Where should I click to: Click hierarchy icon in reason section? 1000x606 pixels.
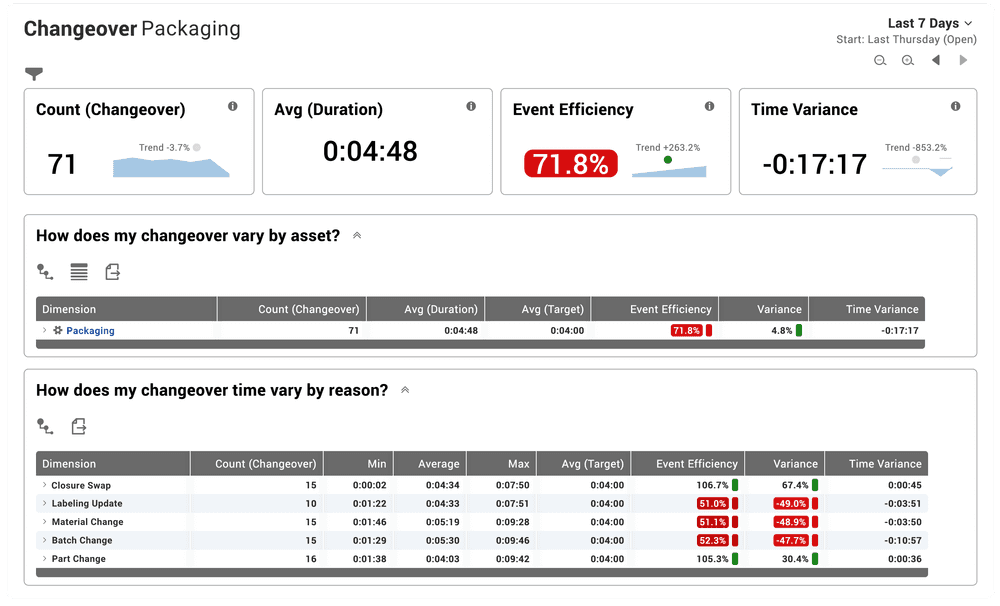(45, 426)
